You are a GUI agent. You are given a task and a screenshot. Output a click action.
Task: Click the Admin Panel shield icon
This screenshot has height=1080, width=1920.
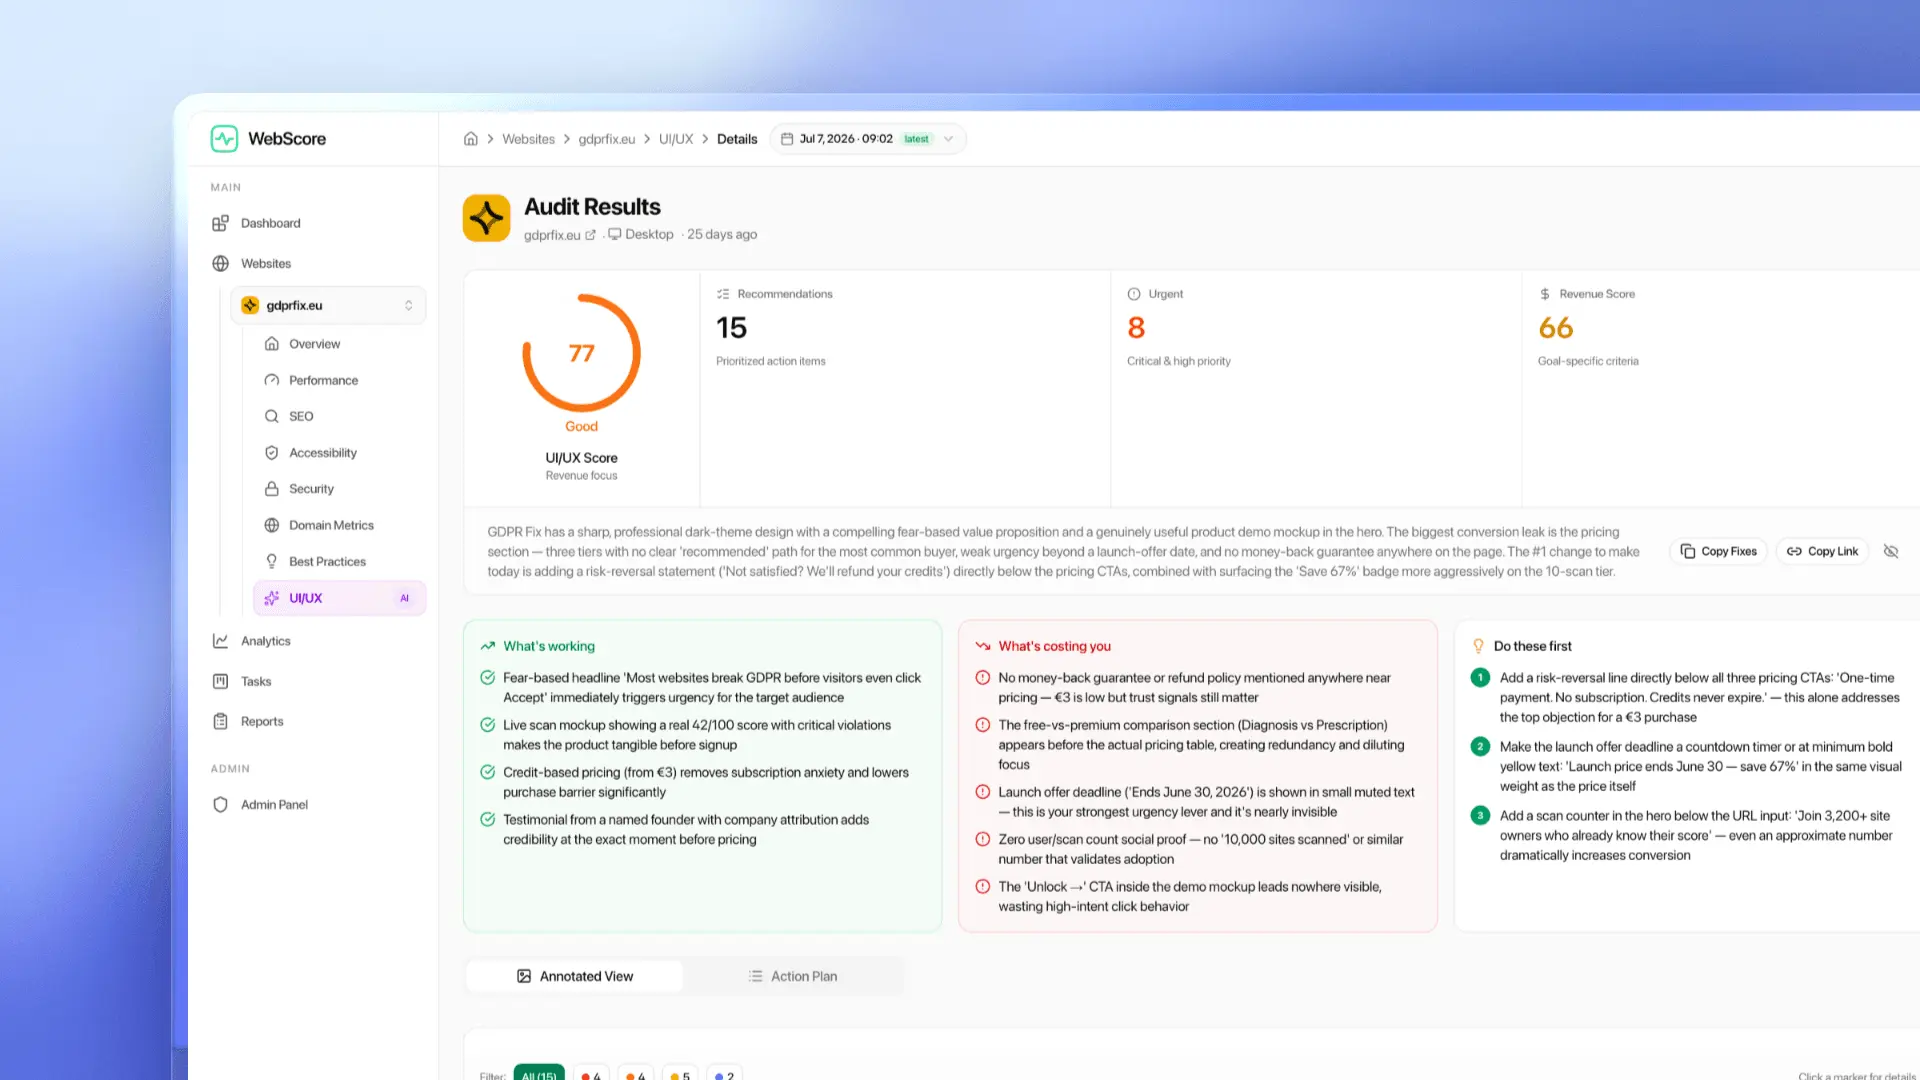coord(220,804)
